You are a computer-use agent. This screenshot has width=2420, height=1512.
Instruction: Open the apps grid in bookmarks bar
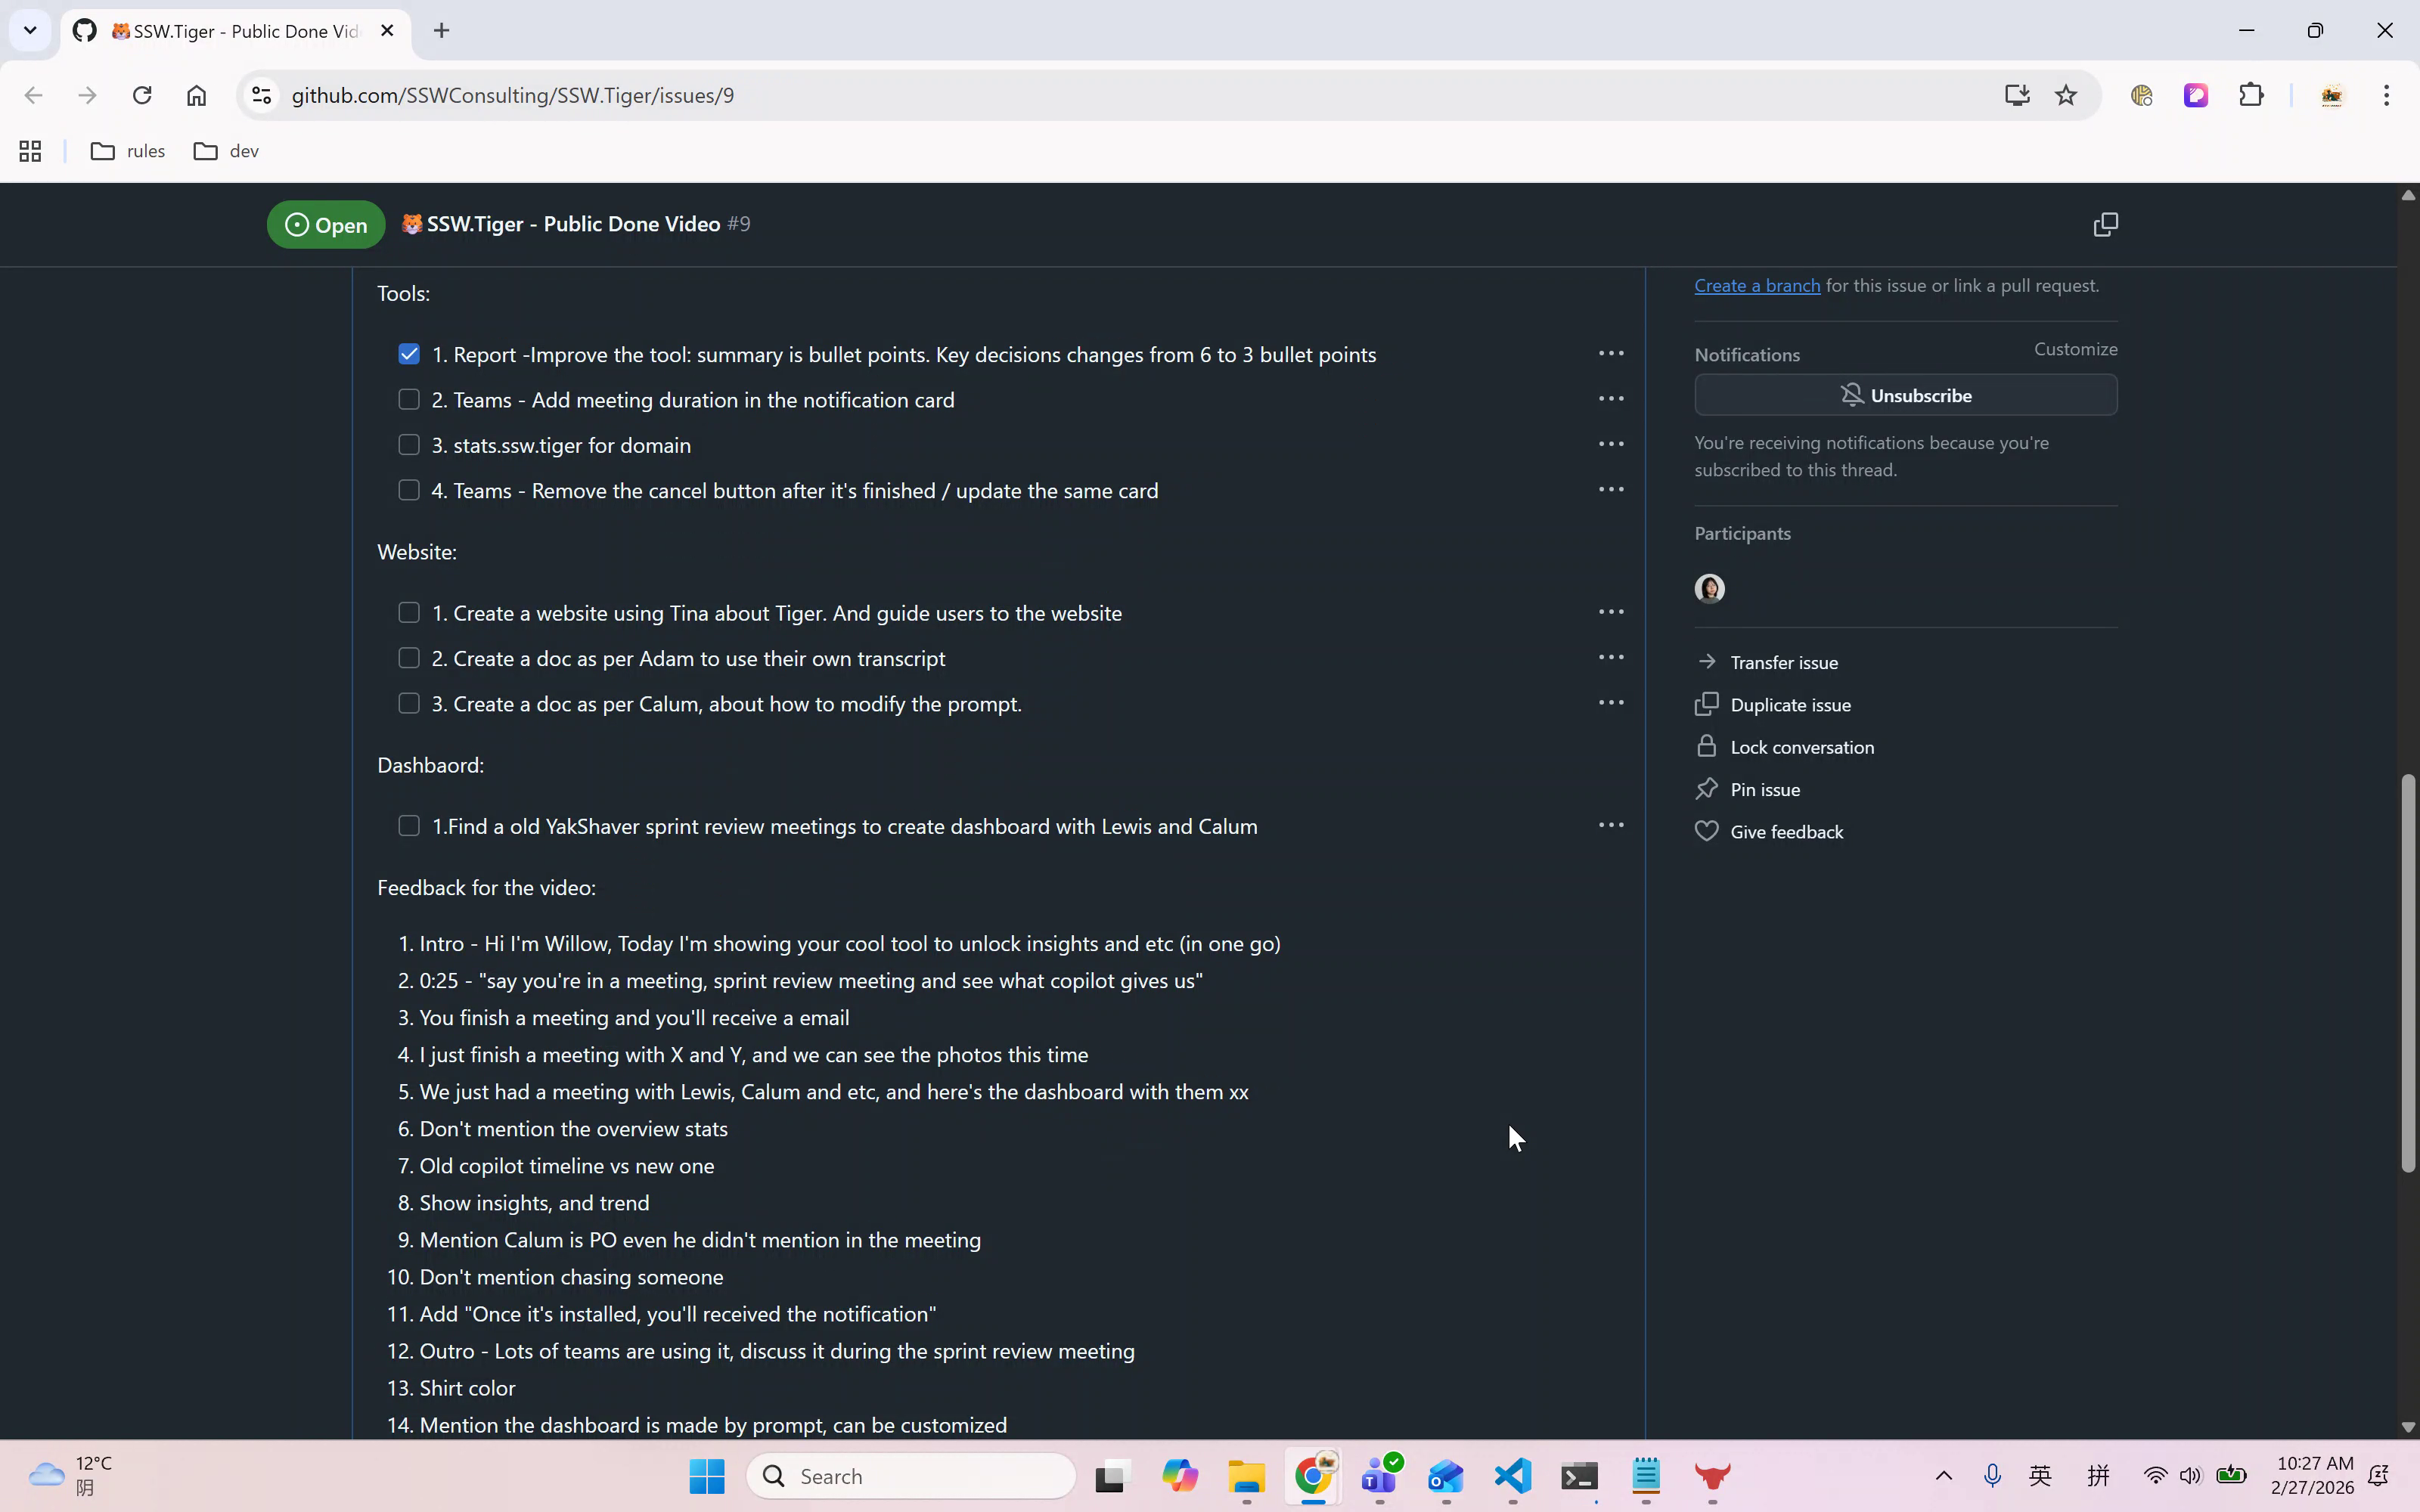pyautogui.click(x=30, y=151)
